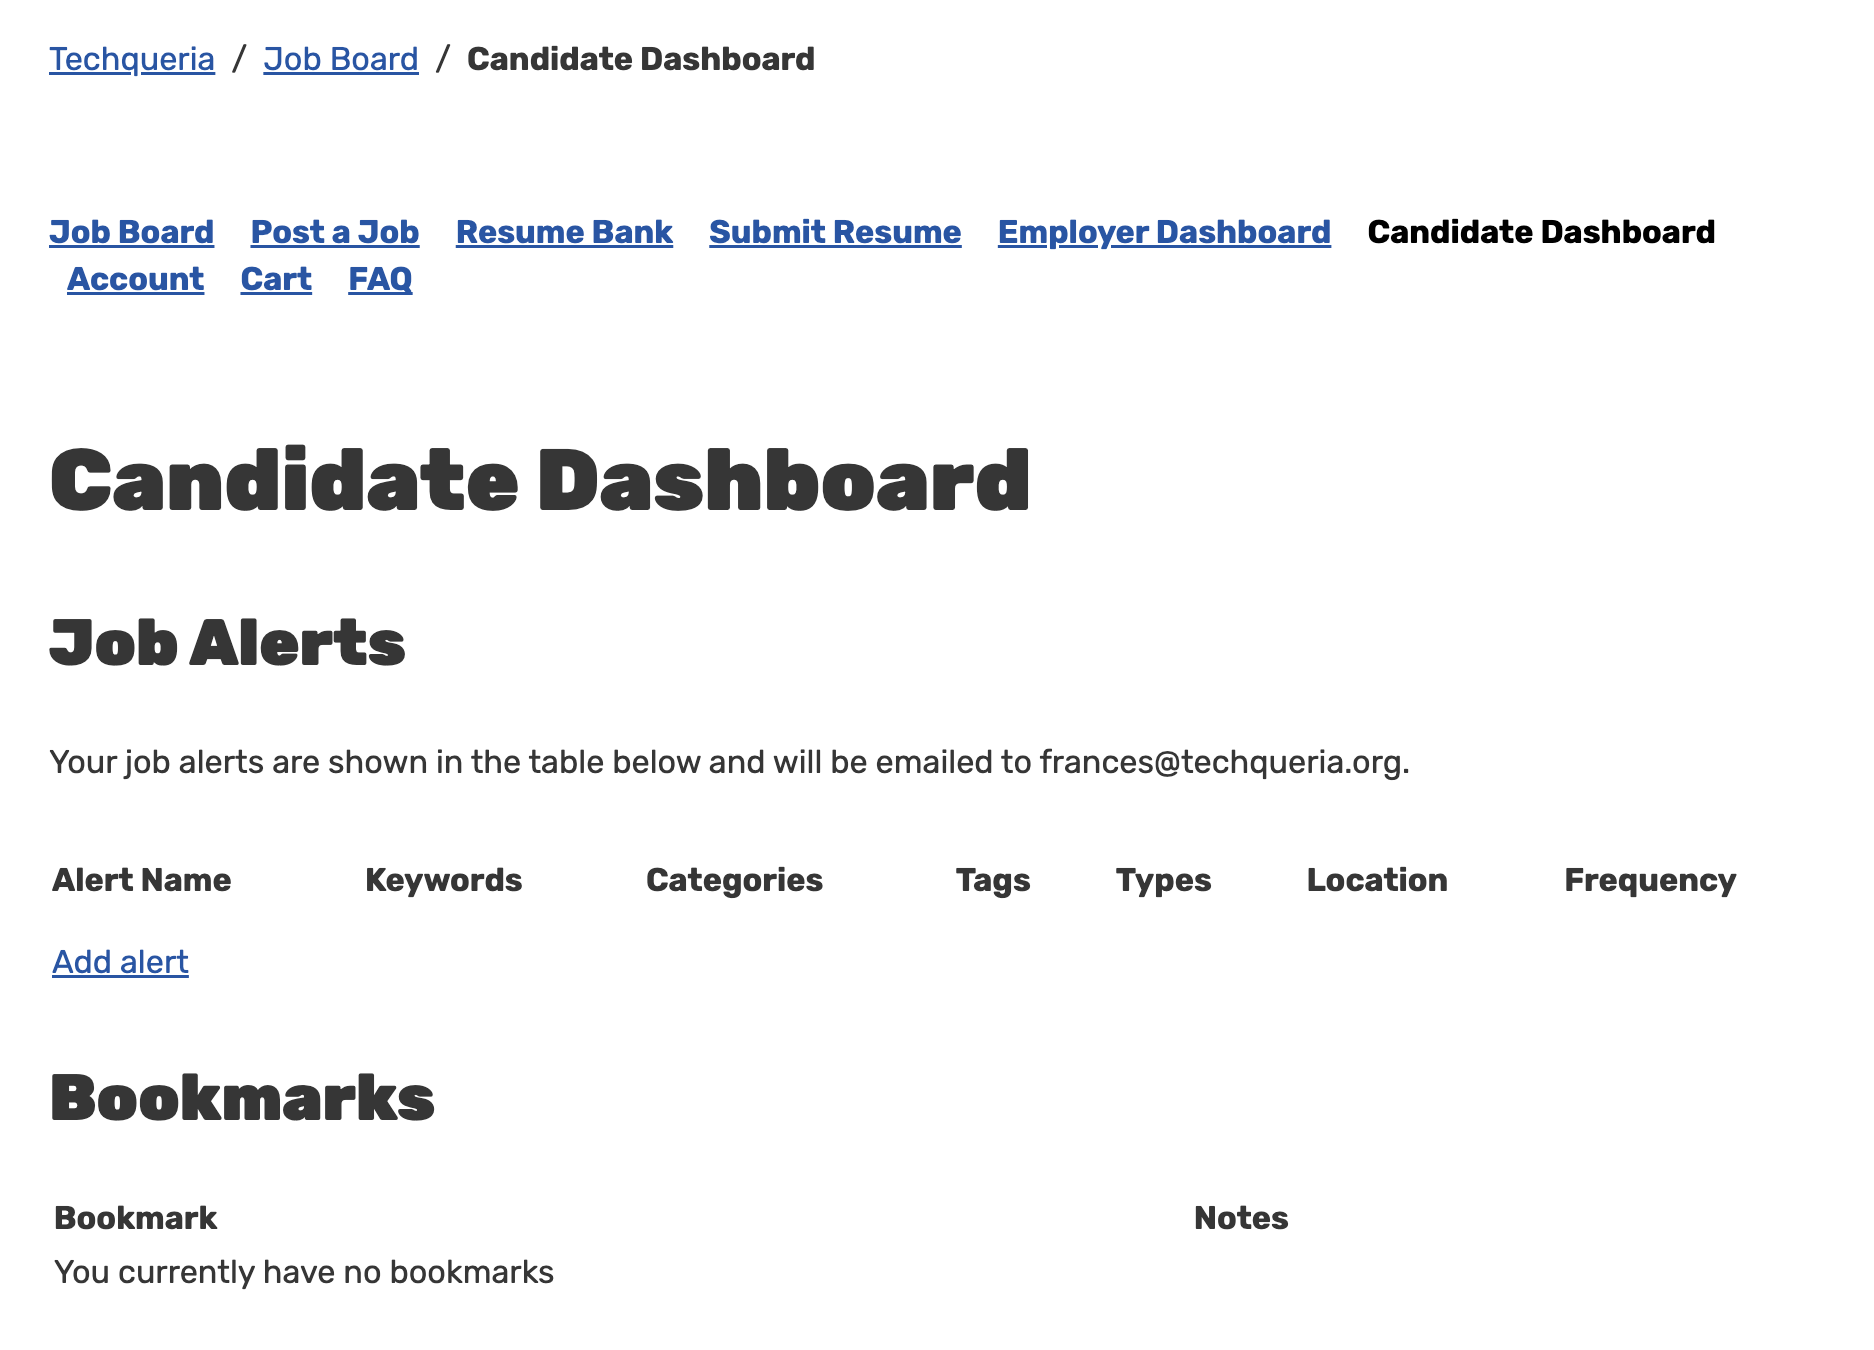Click the Notes column header in Bookmarks
Image resolution: width=1874 pixels, height=1350 pixels.
pyautogui.click(x=1241, y=1218)
